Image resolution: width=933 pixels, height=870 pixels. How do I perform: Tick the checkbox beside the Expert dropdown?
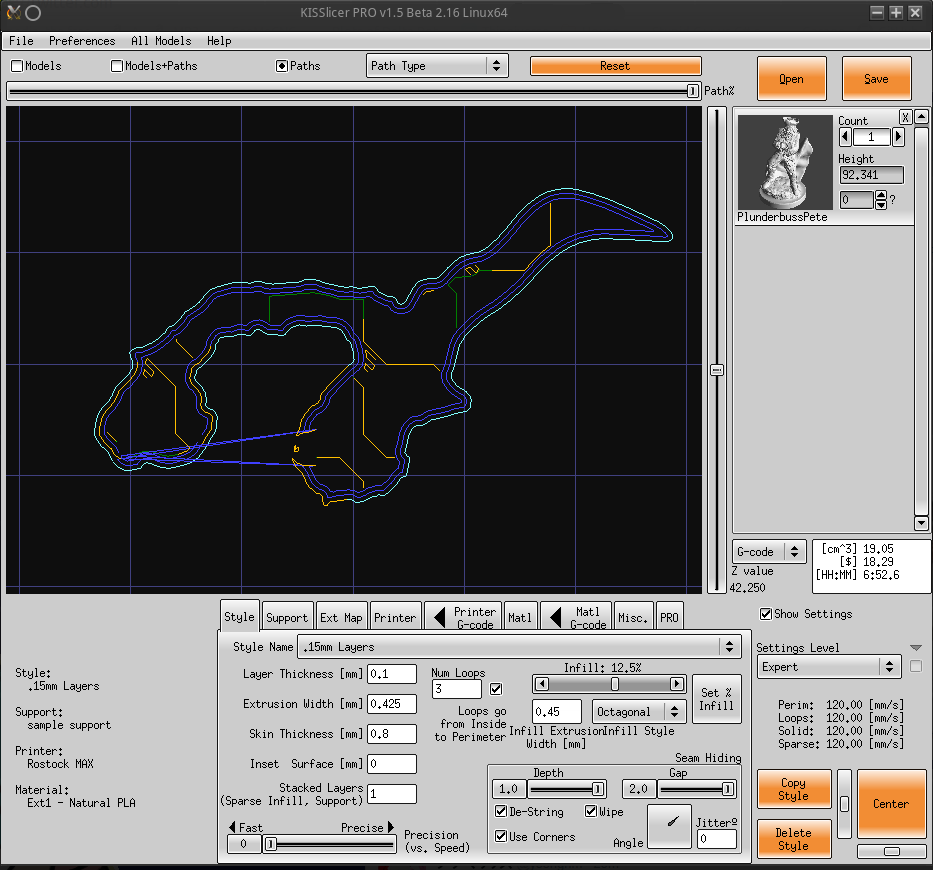coord(916,666)
